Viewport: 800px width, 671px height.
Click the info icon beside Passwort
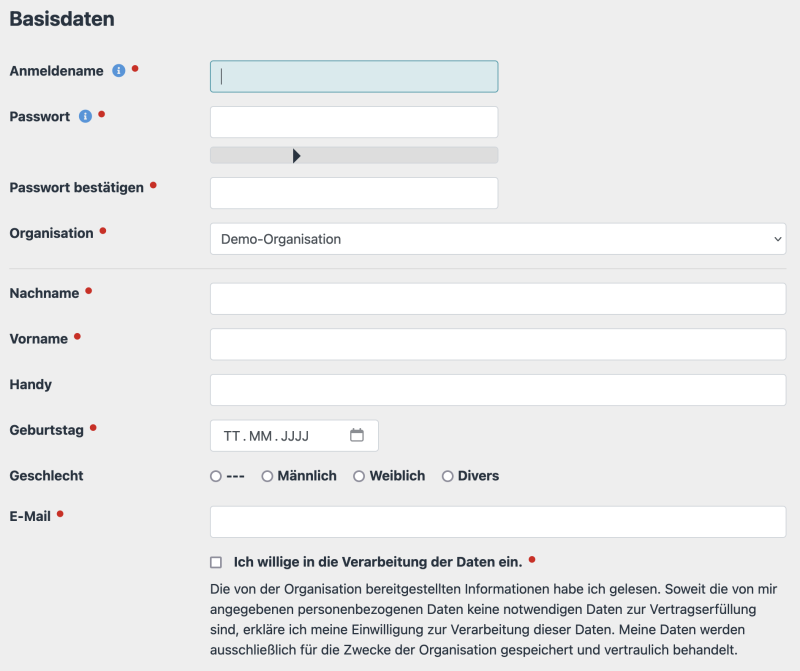(87, 116)
